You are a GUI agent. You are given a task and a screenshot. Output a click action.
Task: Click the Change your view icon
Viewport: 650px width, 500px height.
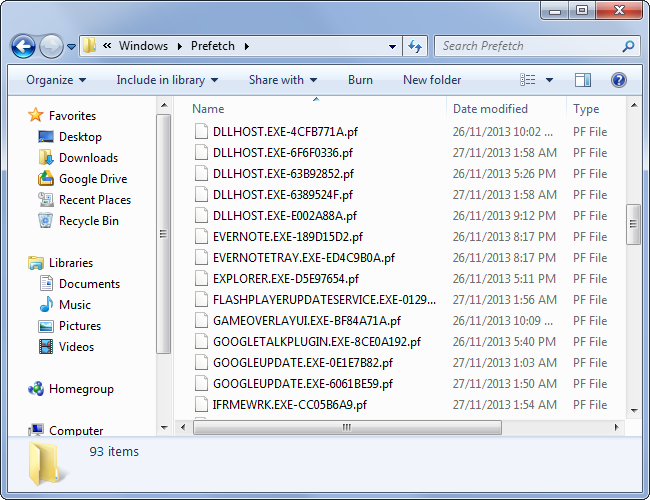click(528, 80)
